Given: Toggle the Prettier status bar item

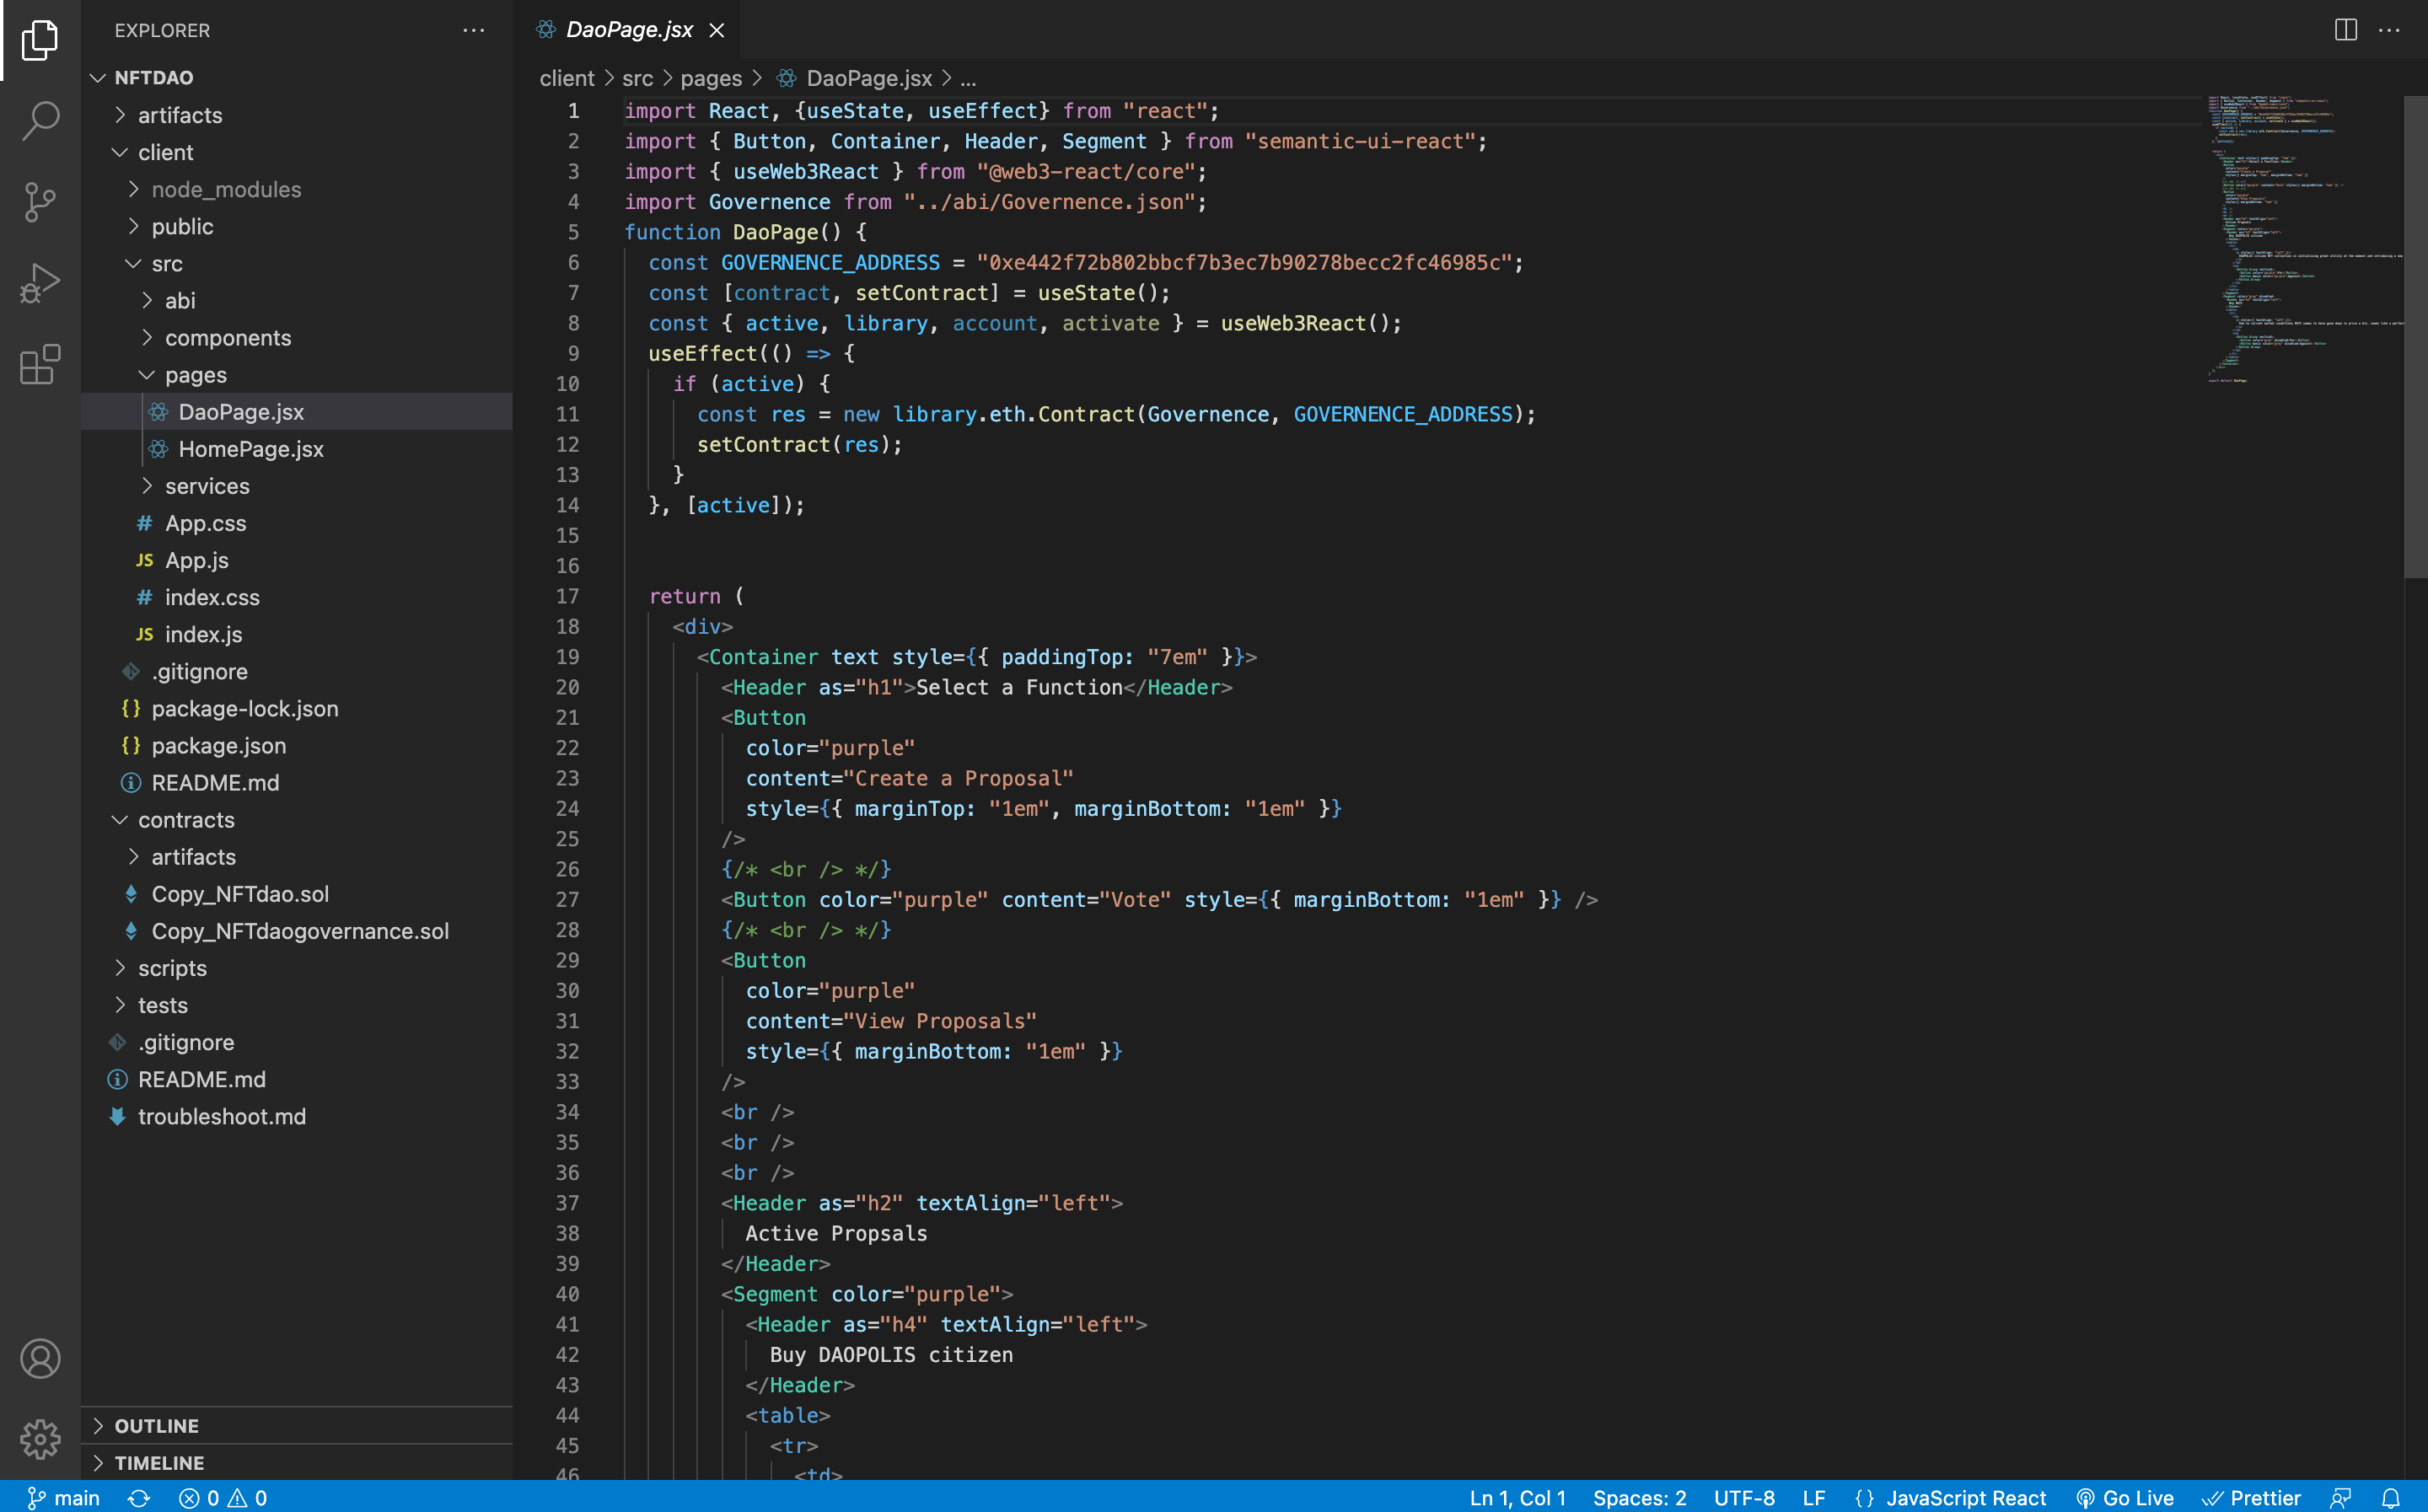Looking at the screenshot, I should coord(2251,1497).
